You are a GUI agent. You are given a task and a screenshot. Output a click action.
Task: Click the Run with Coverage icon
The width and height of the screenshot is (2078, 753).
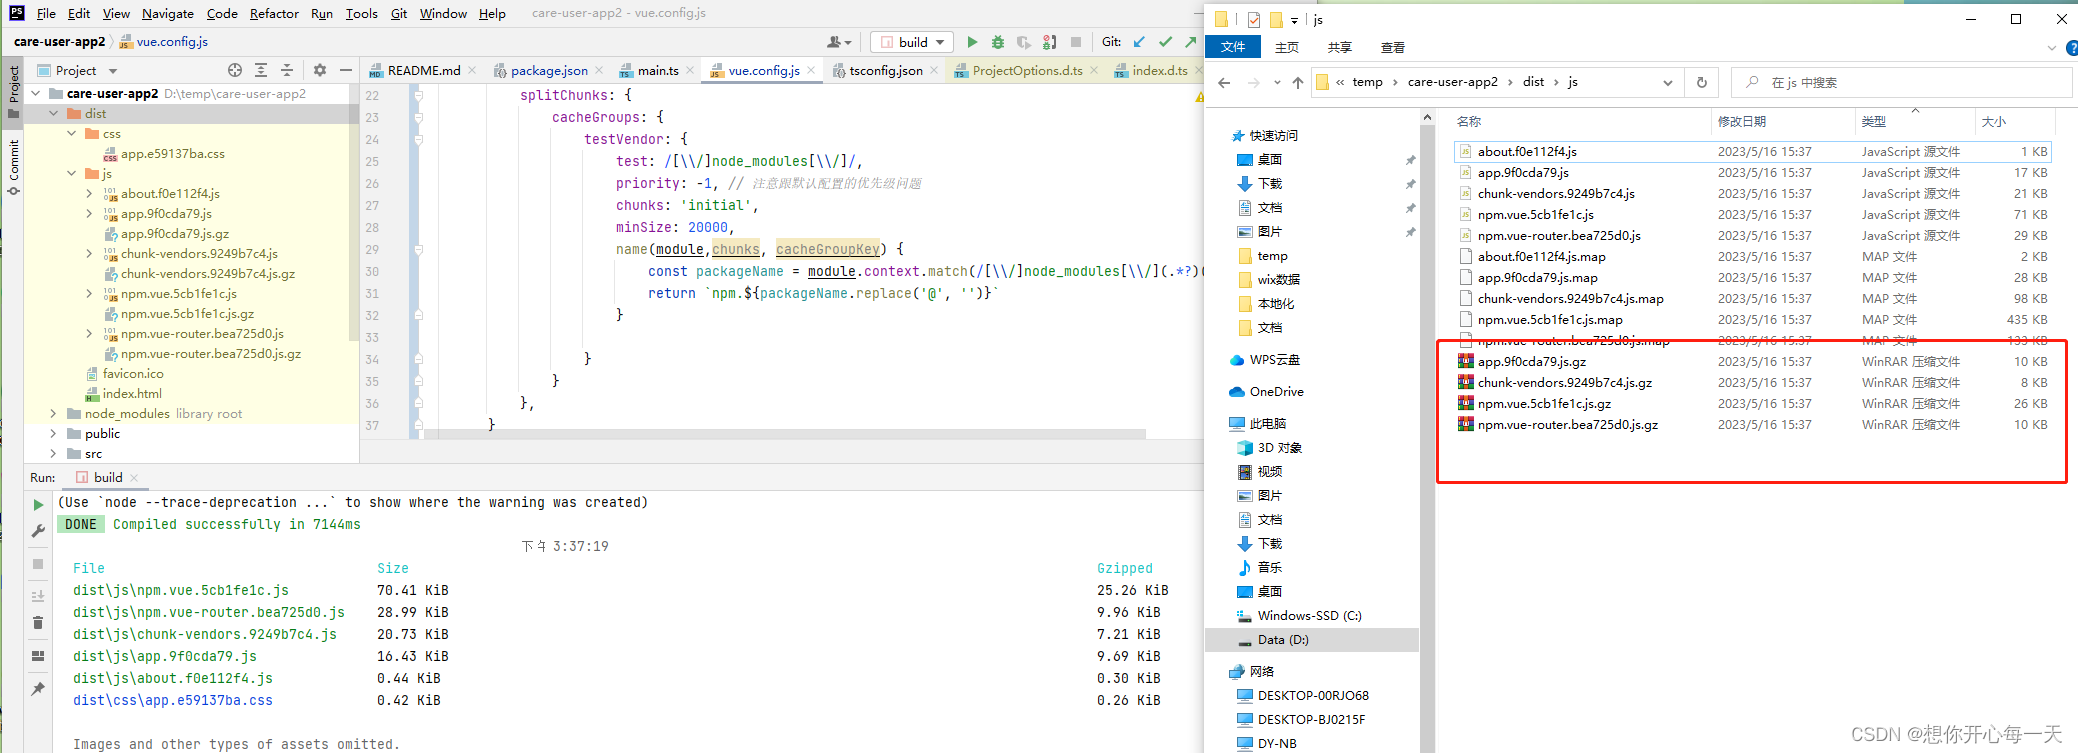[x=1023, y=42]
